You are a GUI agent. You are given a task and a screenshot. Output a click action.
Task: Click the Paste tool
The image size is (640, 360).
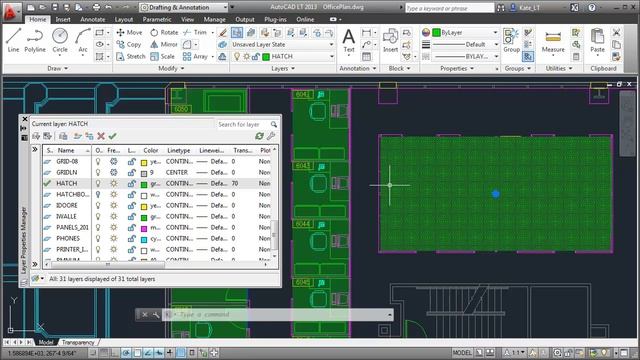click(x=597, y=40)
